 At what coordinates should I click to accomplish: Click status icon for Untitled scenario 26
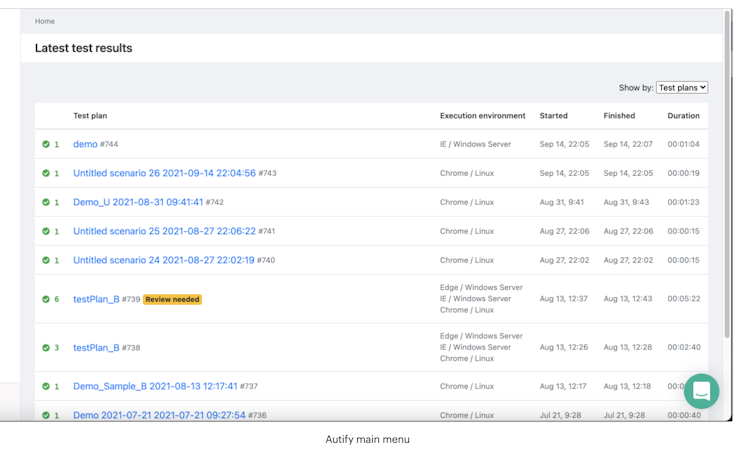[46, 174]
